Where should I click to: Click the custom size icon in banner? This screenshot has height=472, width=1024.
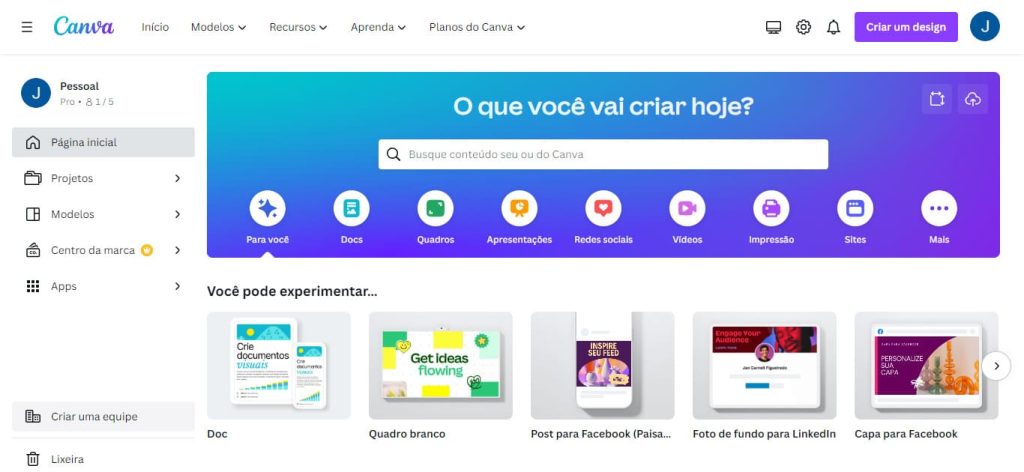pos(937,99)
